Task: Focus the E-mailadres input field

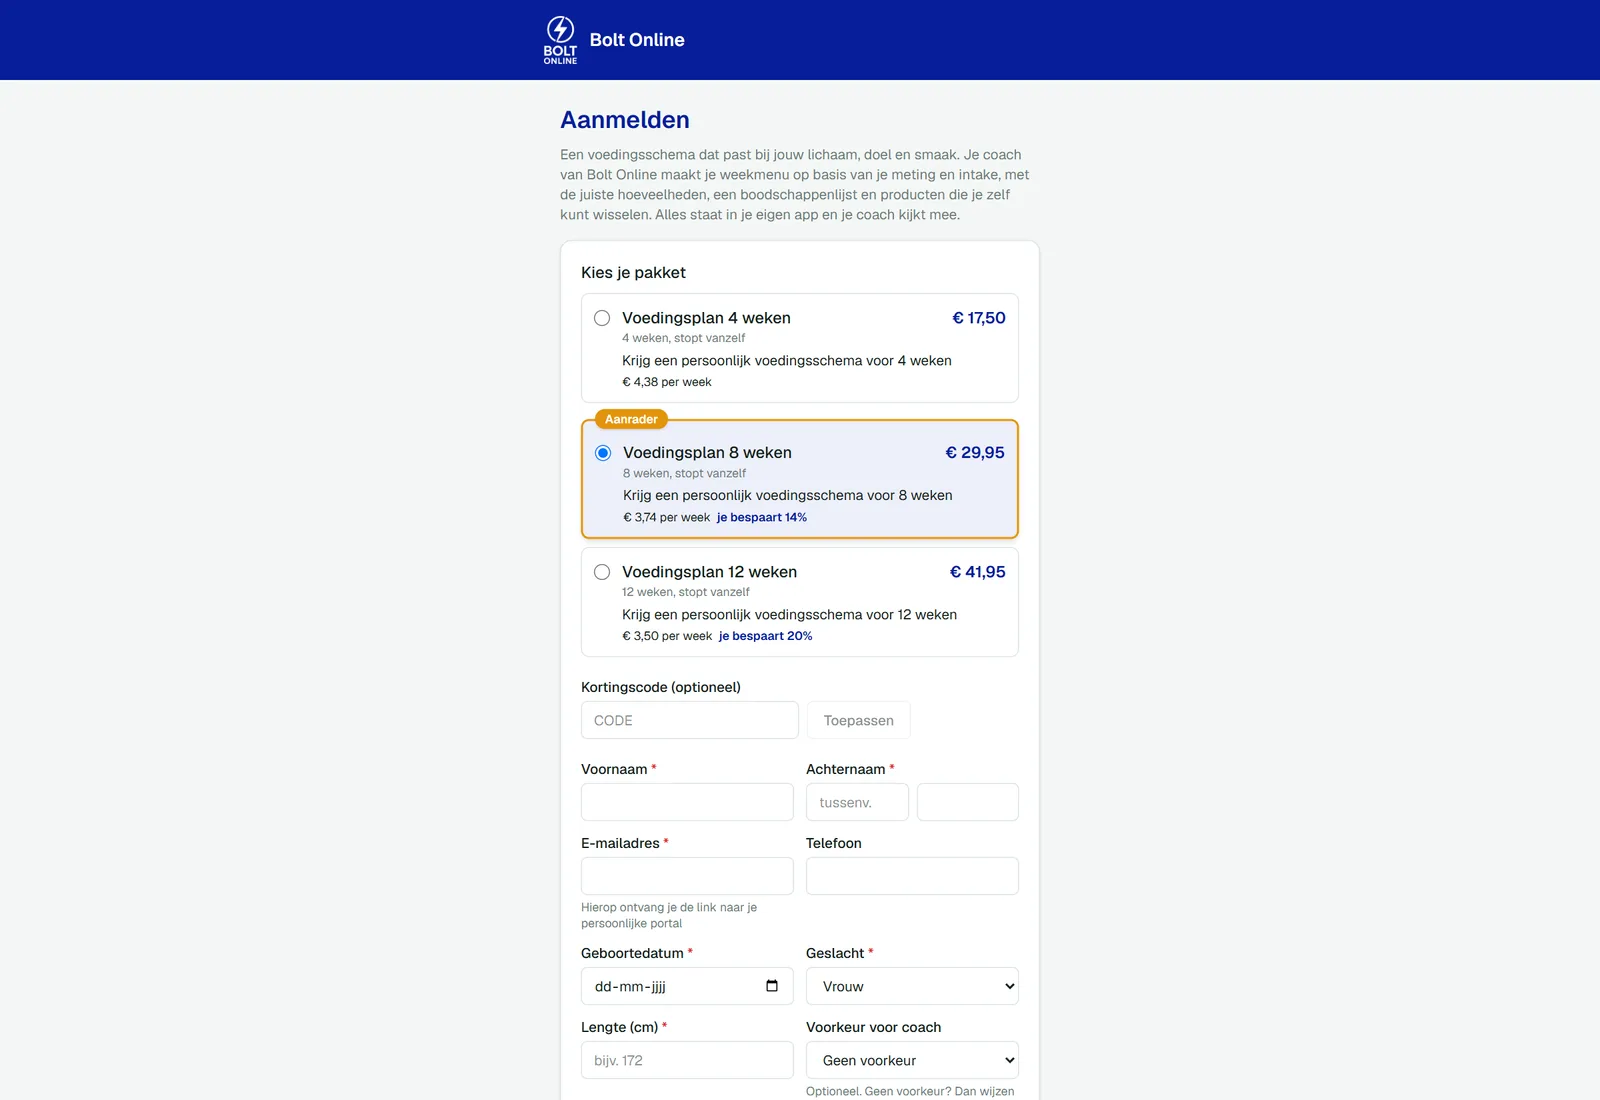Action: pos(687,876)
